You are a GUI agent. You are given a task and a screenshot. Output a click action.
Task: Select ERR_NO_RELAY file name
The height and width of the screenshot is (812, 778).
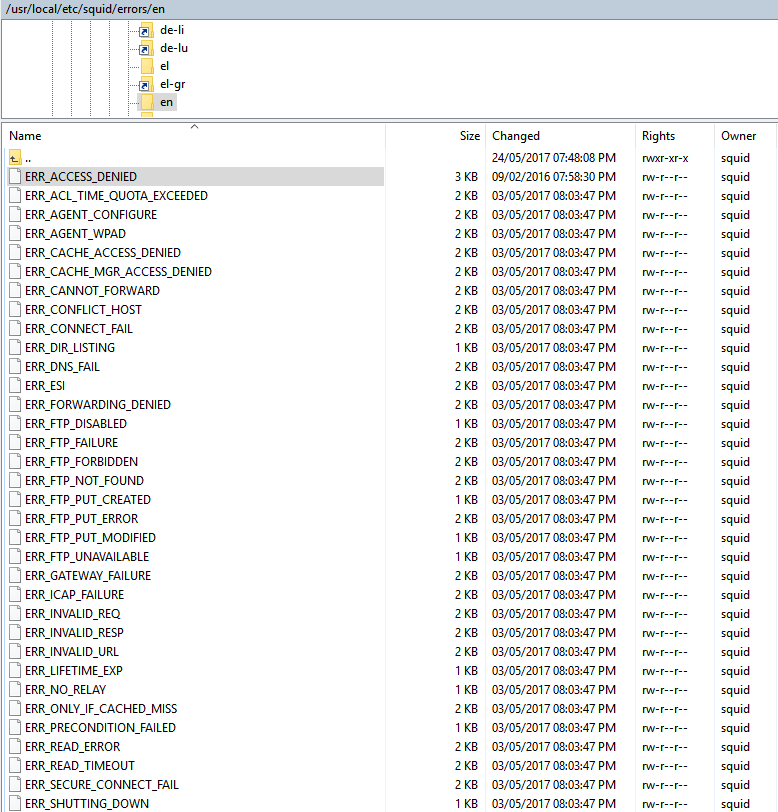pos(65,689)
